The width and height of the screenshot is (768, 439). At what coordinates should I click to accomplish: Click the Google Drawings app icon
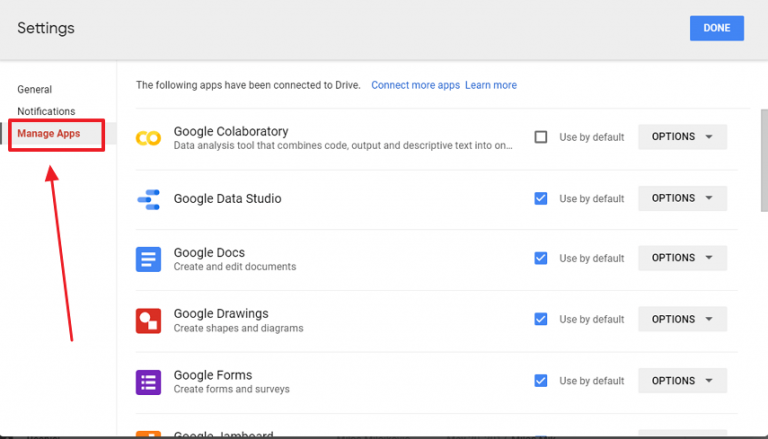coord(148,320)
